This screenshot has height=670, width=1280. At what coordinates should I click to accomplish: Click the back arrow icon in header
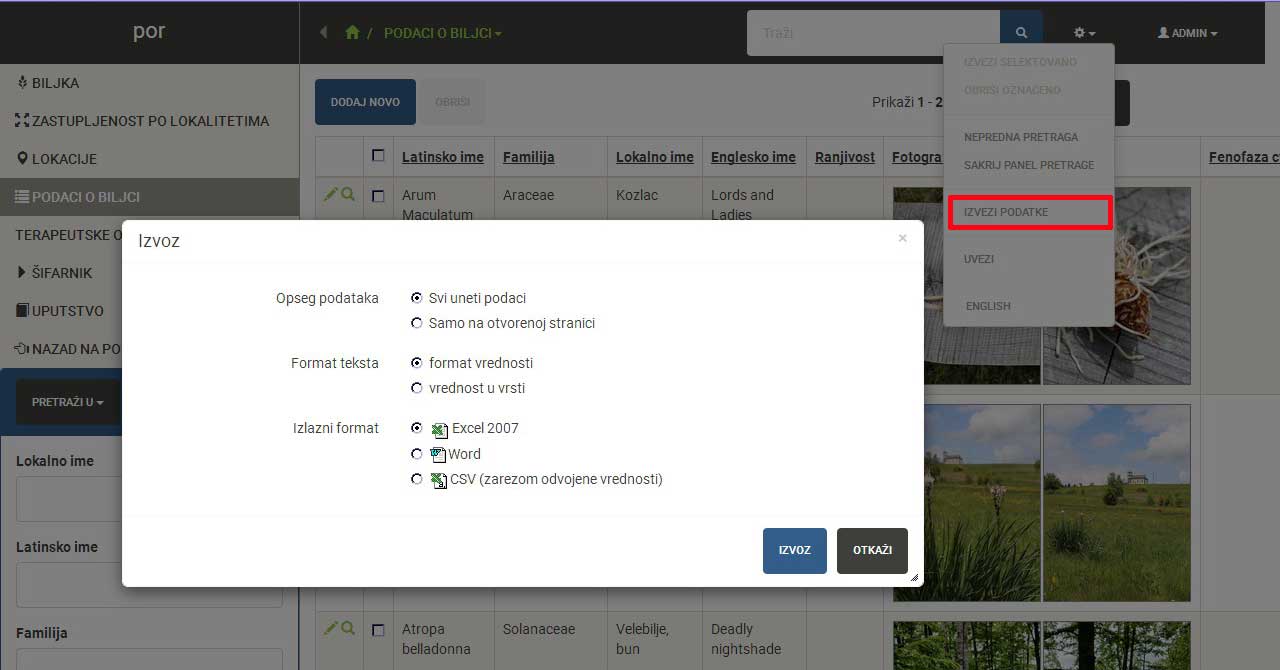pos(323,33)
